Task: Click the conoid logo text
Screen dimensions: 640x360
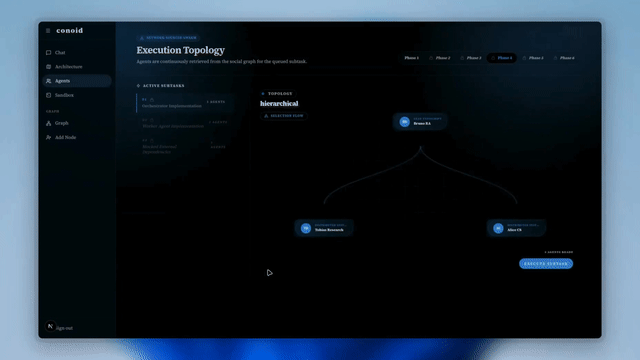Action: pyautogui.click(x=70, y=31)
